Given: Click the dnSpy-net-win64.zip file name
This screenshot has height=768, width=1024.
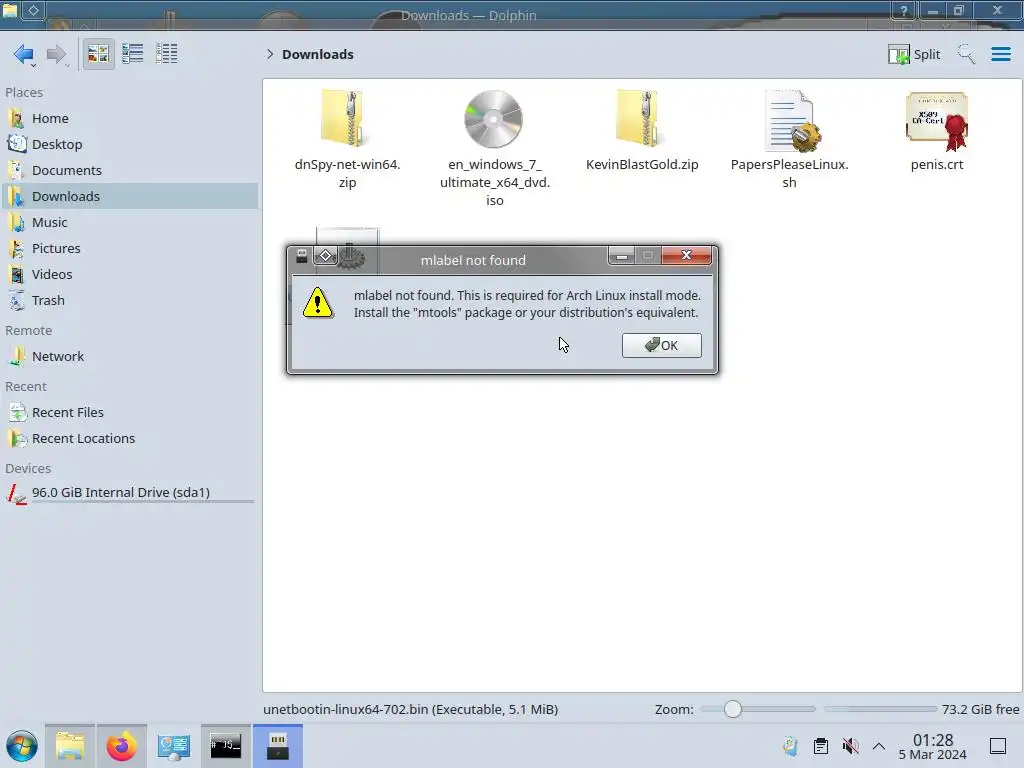Looking at the screenshot, I should pos(347,173).
